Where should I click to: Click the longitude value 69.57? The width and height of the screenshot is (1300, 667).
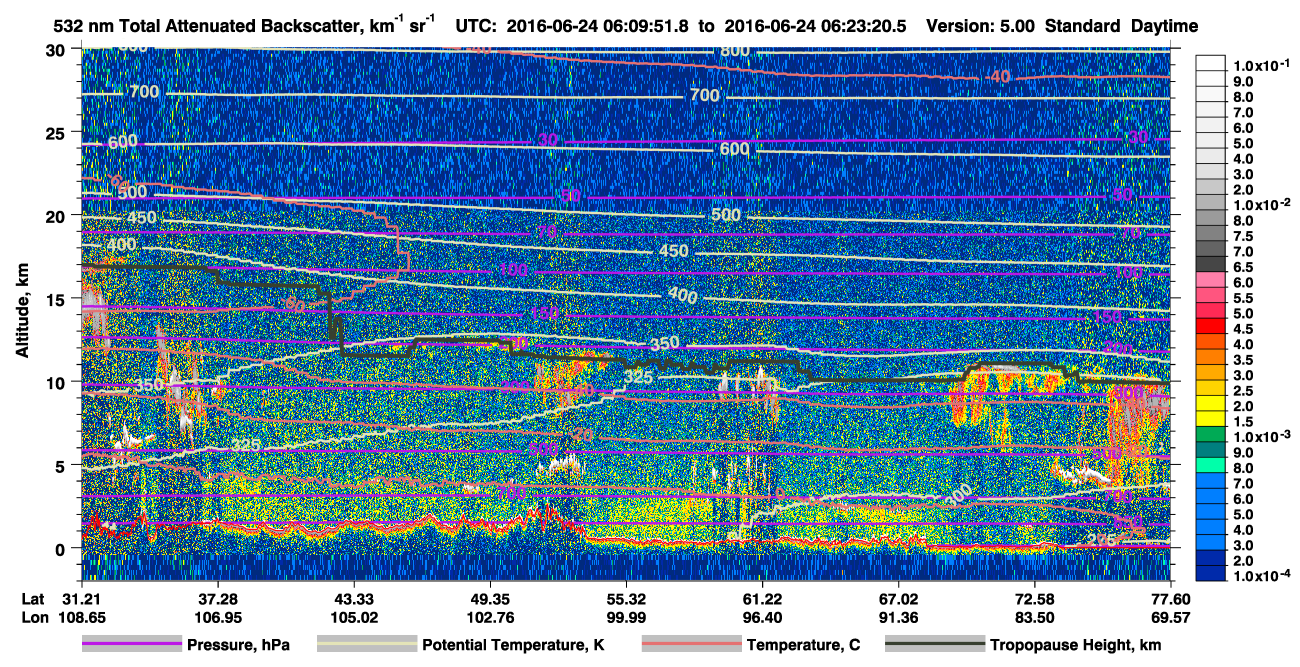(x=1170, y=617)
